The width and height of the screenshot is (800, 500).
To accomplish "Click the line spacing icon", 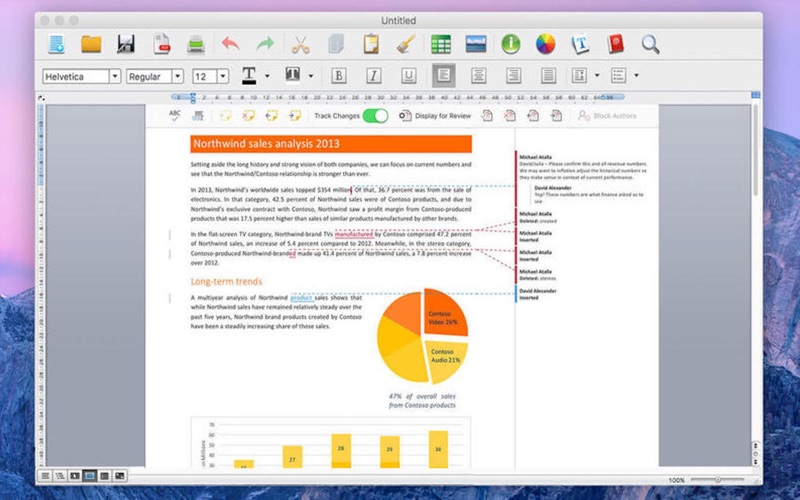I will click(x=580, y=76).
